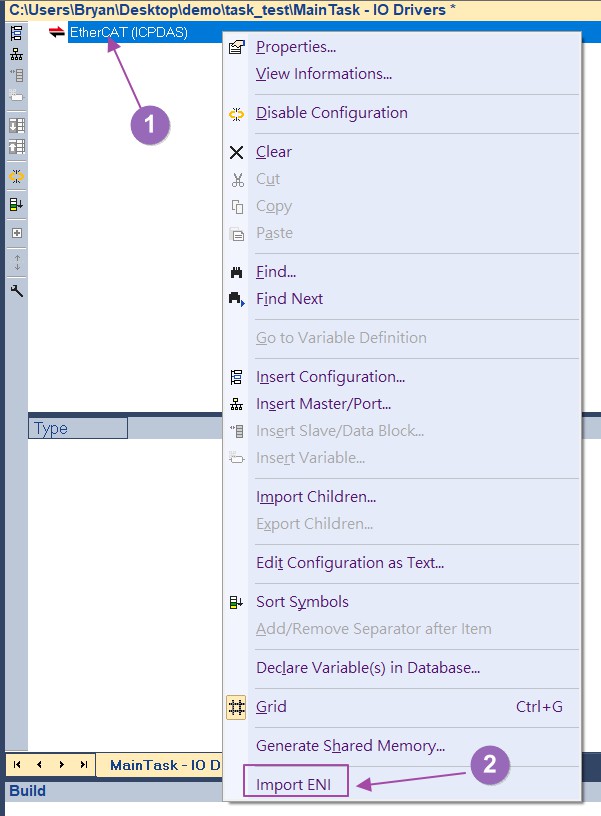Viewport: 601px width, 816px height.
Task: Click Disable Configuration in context menu
Action: tap(332, 113)
